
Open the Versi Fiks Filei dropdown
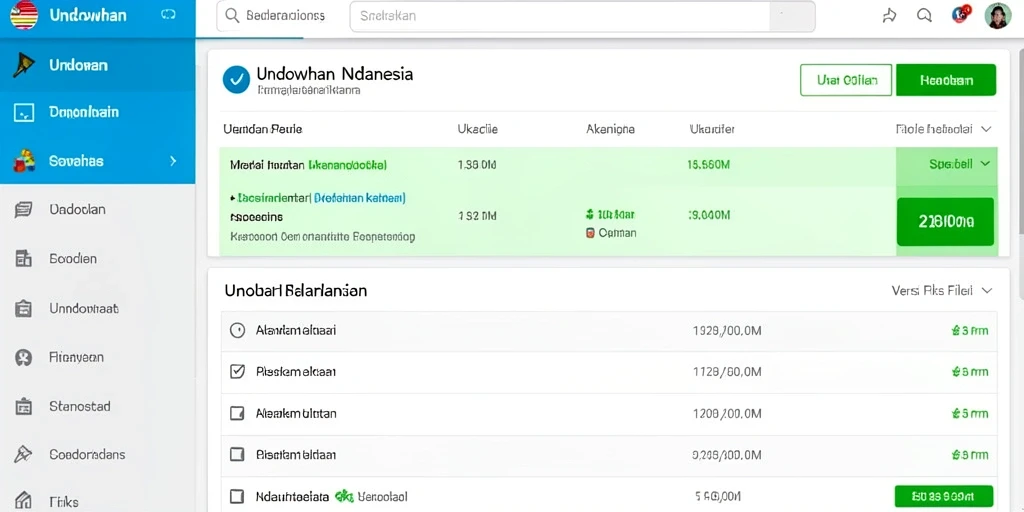click(x=942, y=290)
